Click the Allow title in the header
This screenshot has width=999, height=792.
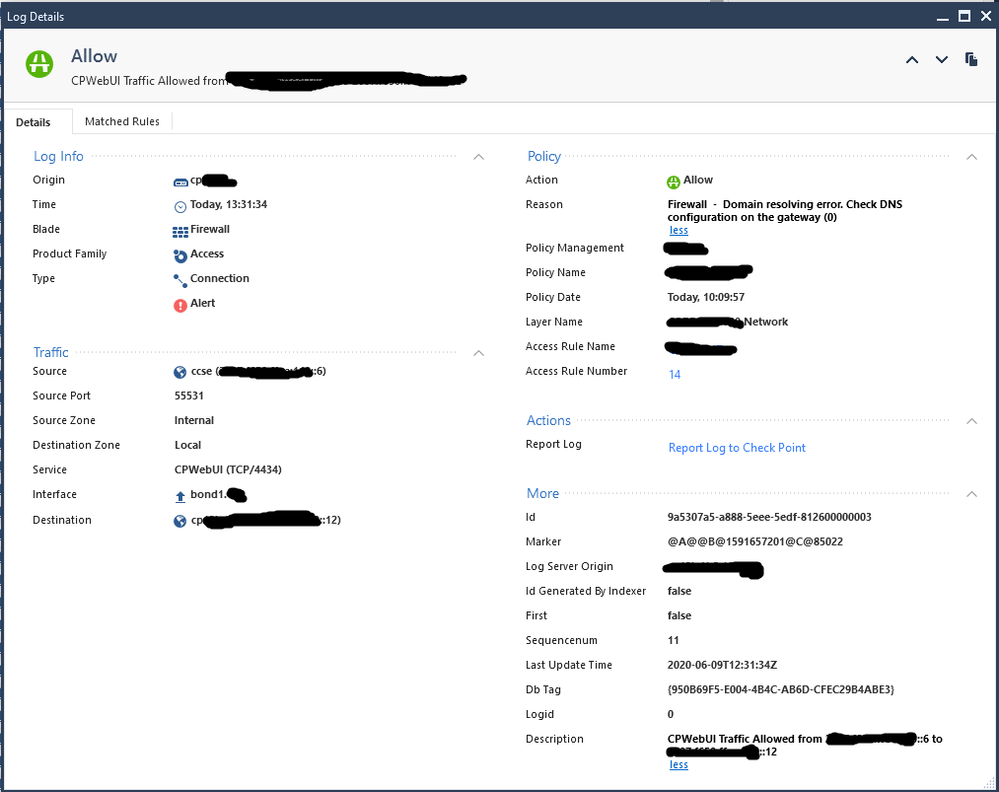(x=94, y=56)
